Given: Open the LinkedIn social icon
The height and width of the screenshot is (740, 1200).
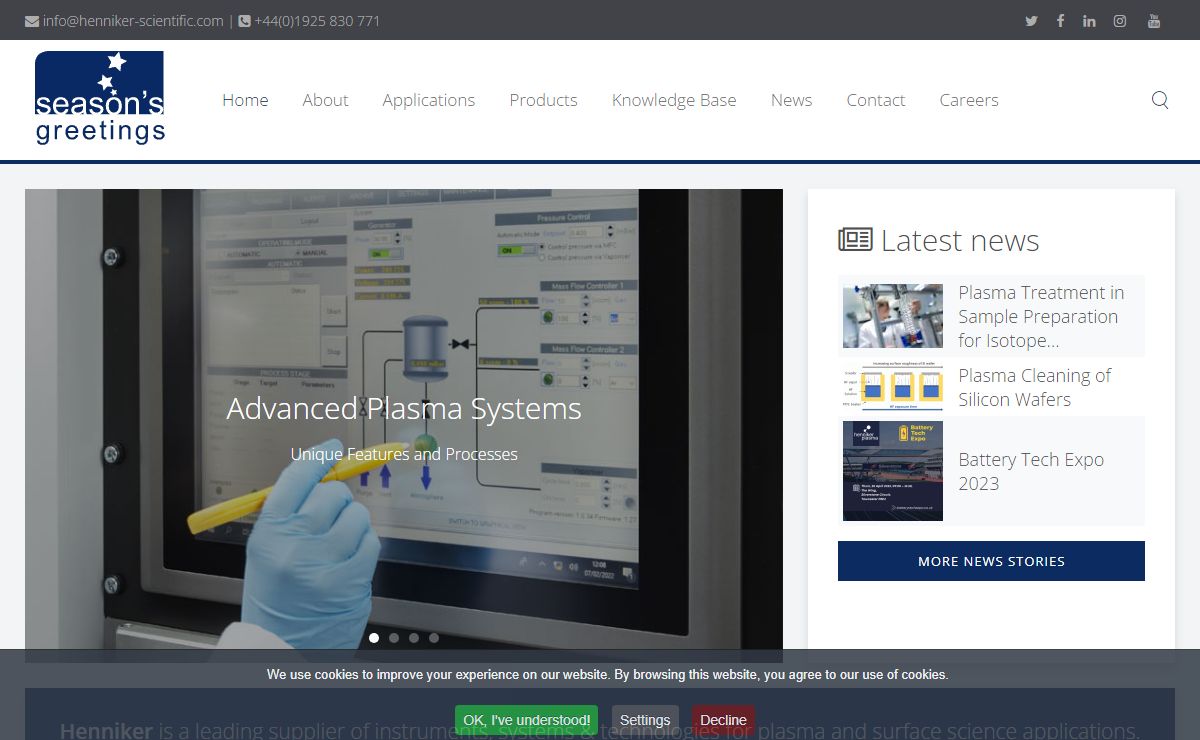Looking at the screenshot, I should pyautogui.click(x=1089, y=21).
